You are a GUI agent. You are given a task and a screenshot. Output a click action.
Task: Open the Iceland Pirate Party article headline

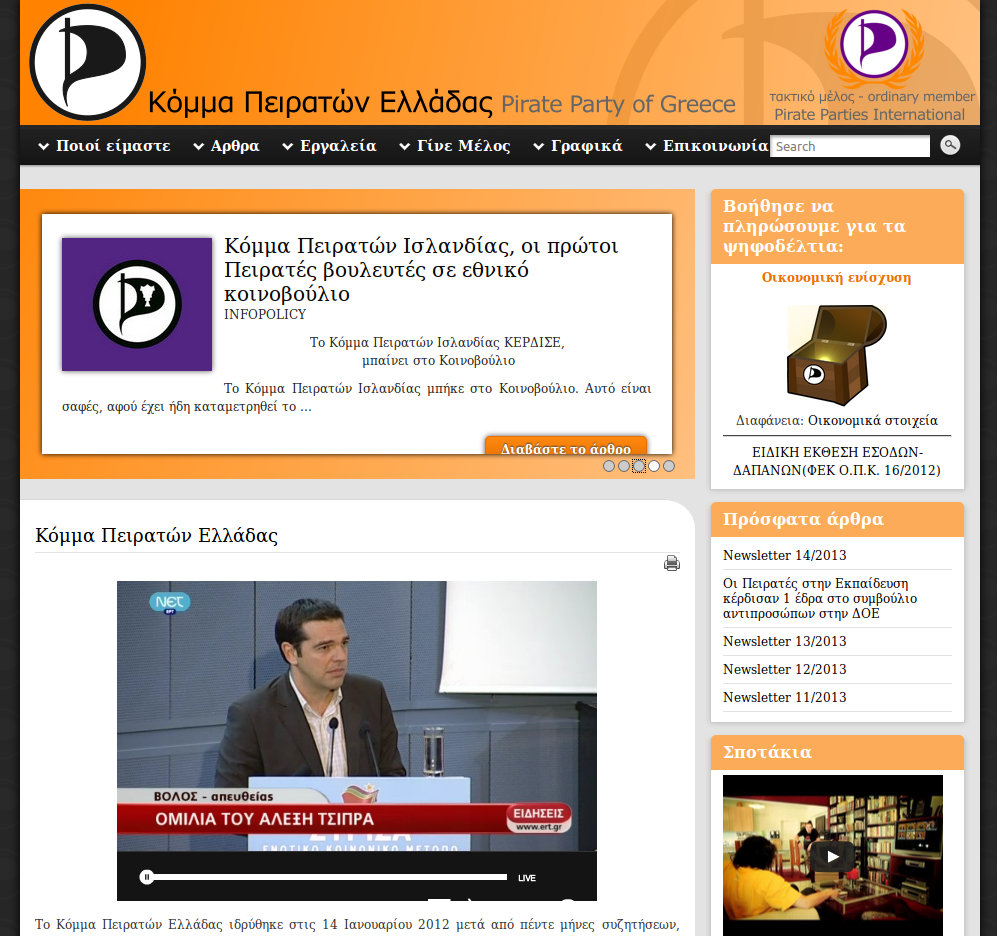click(x=421, y=270)
